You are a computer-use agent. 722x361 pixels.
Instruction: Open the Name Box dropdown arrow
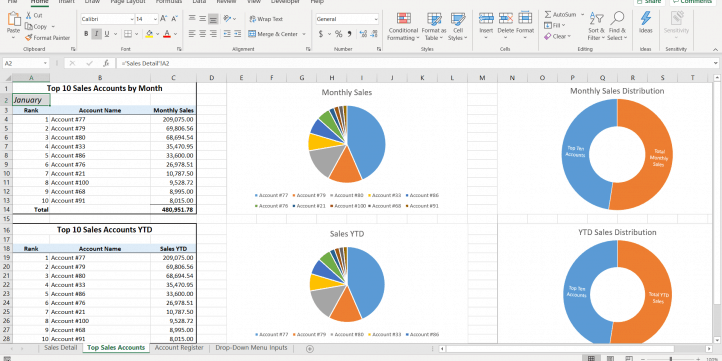pyautogui.click(x=45, y=64)
